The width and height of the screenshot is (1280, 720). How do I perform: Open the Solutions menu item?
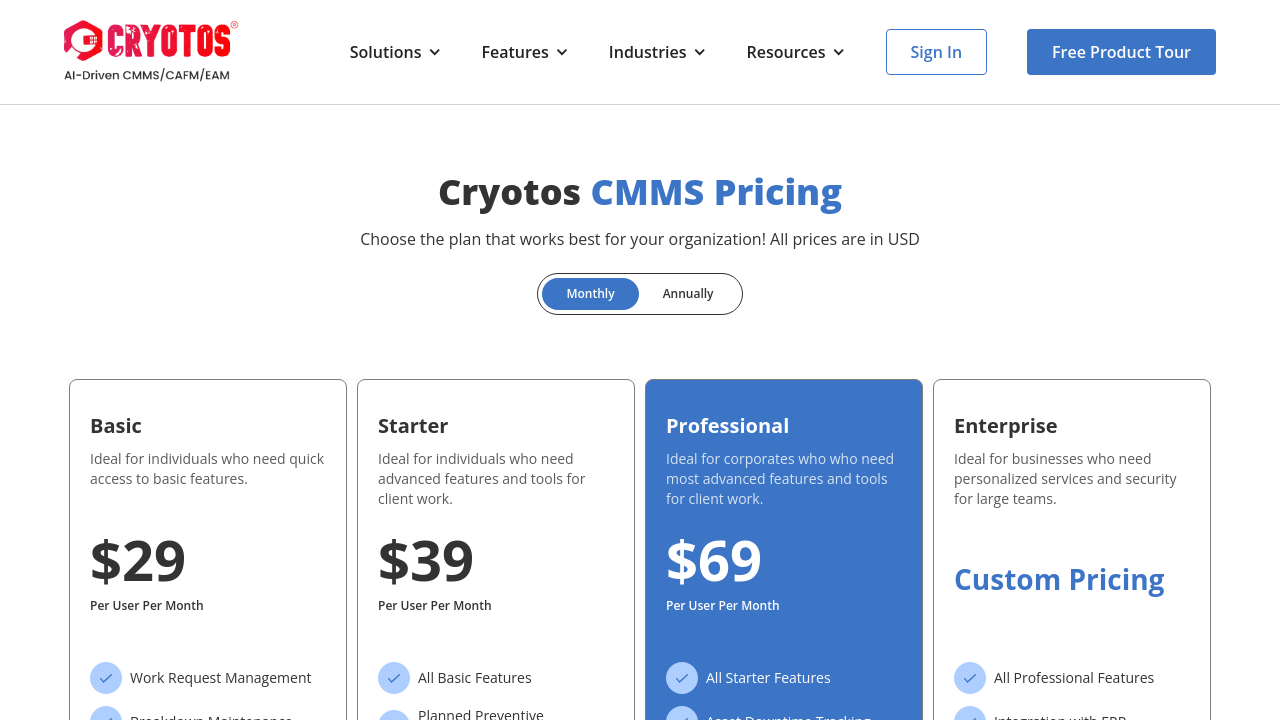coord(385,52)
